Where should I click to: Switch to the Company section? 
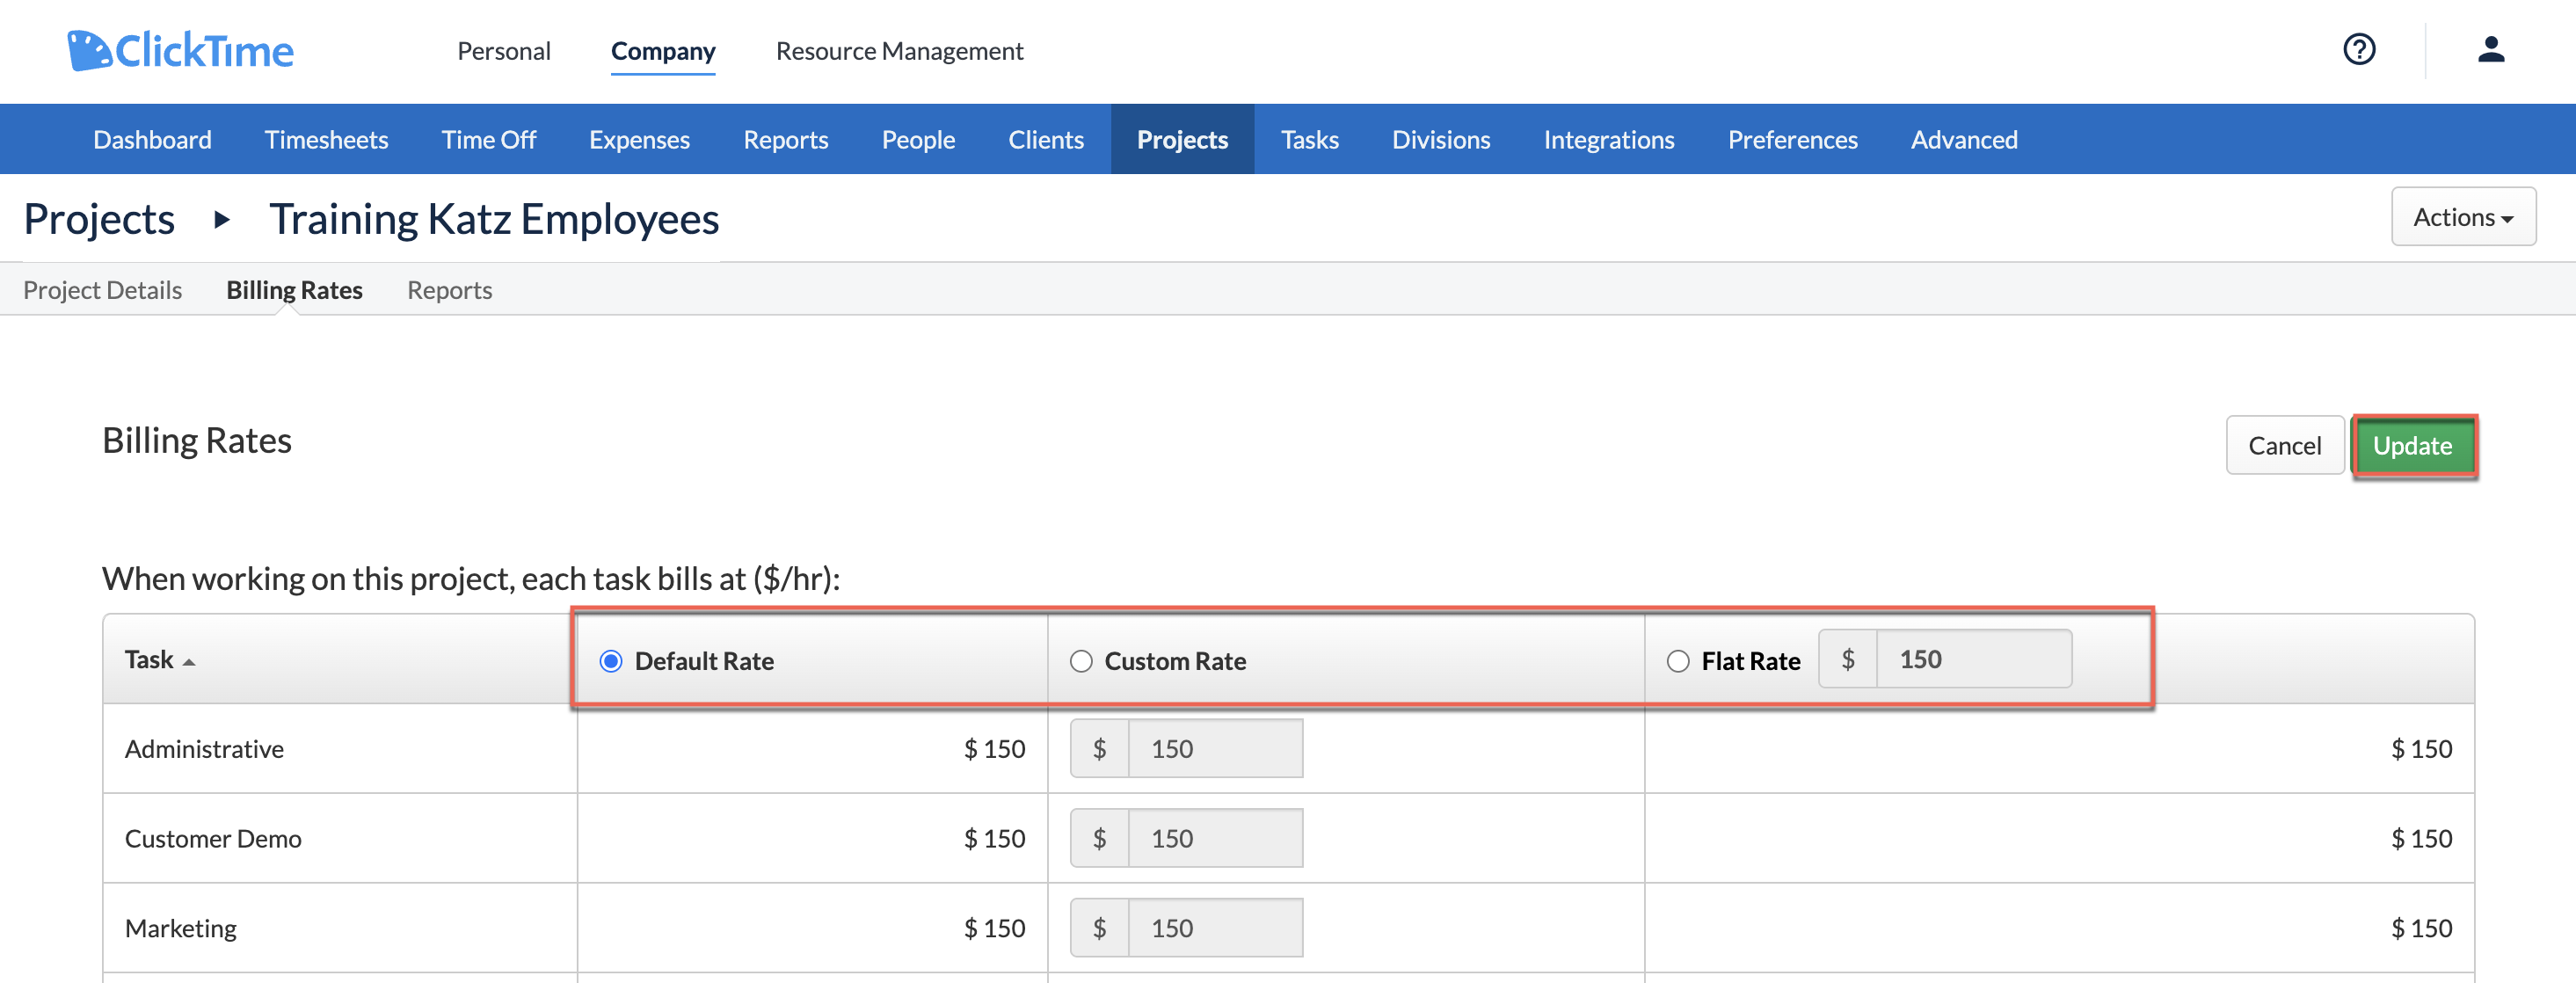pos(663,51)
